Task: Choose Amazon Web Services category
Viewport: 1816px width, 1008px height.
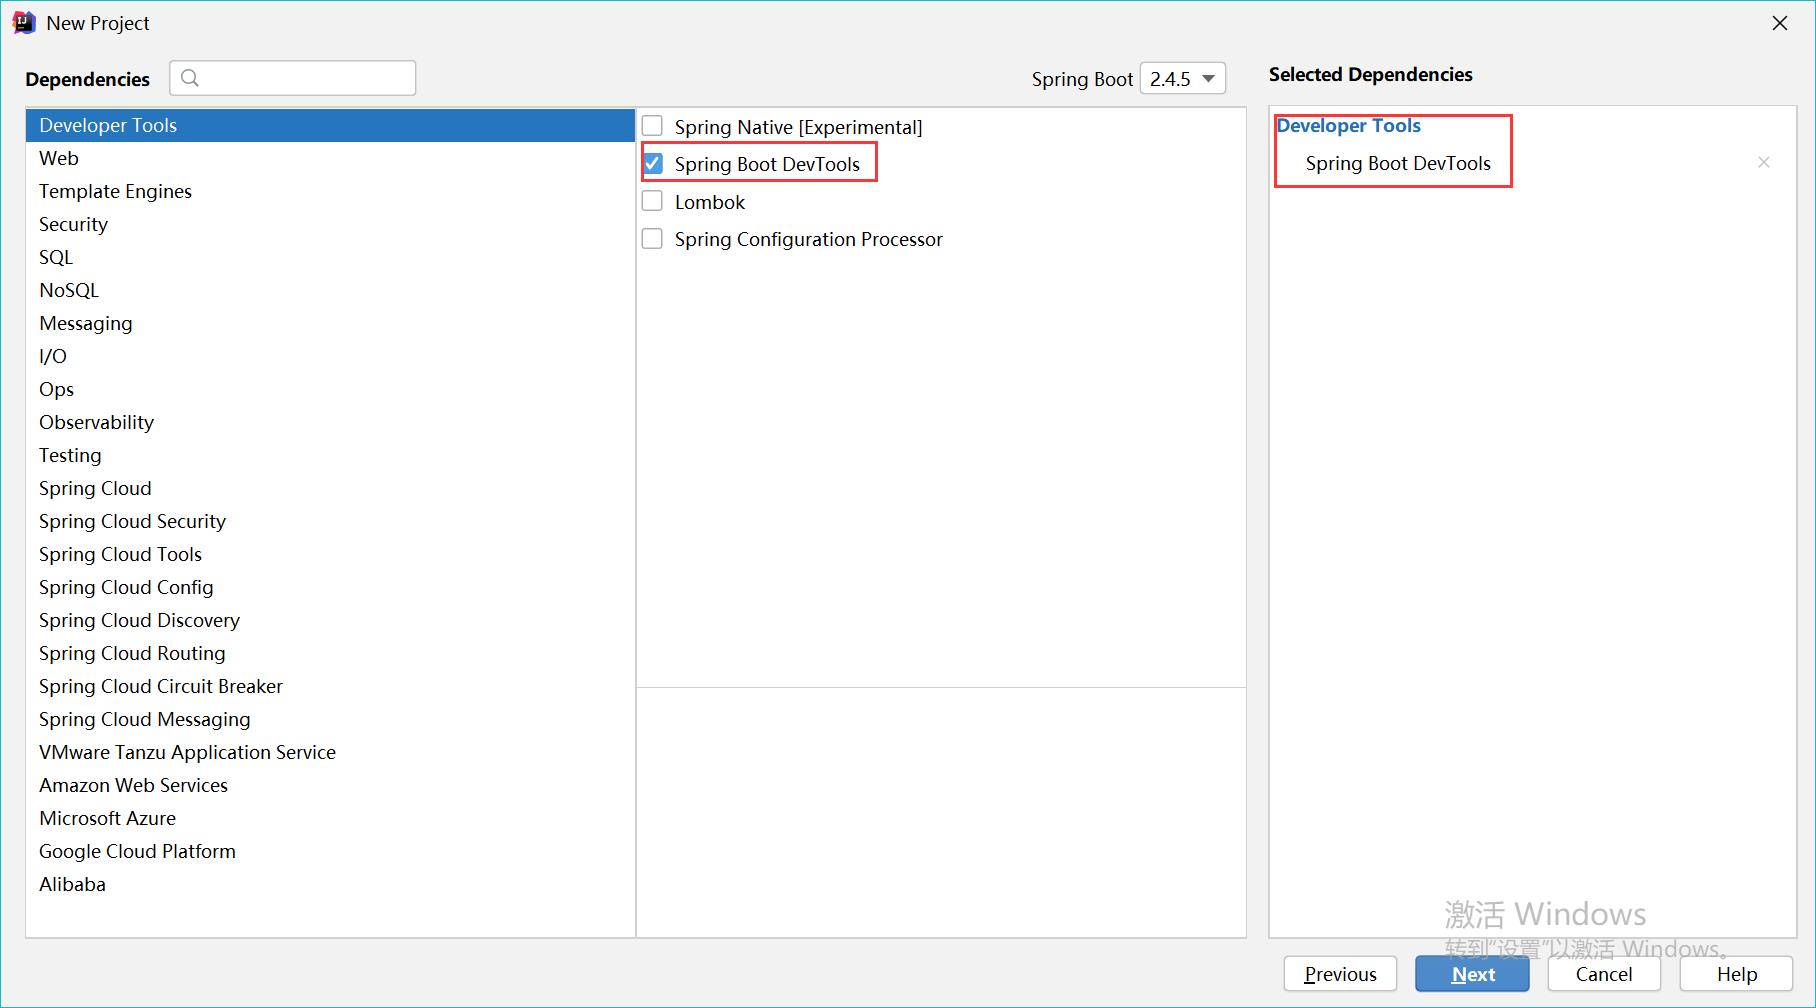Action: (331, 785)
